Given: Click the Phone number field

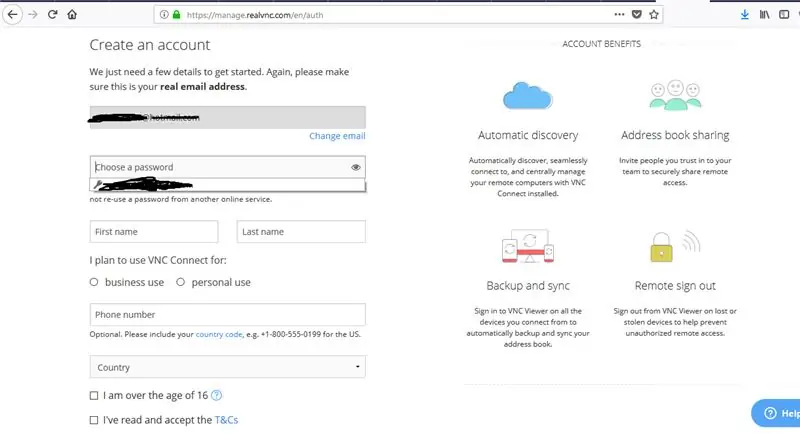Looking at the screenshot, I should [x=228, y=315].
